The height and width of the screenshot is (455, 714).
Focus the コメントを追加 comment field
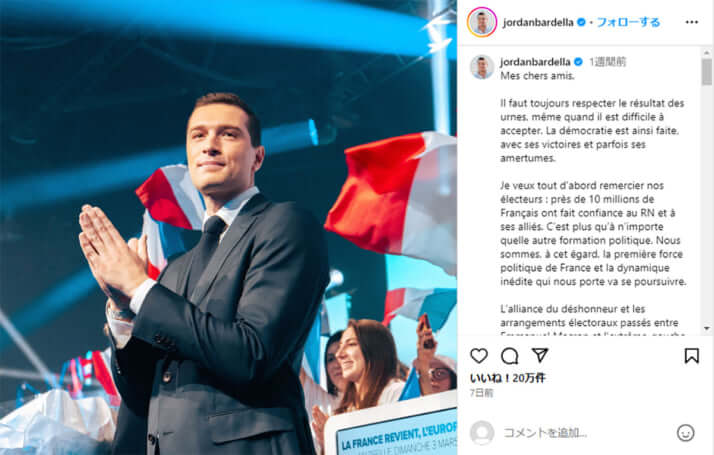[x=585, y=433]
